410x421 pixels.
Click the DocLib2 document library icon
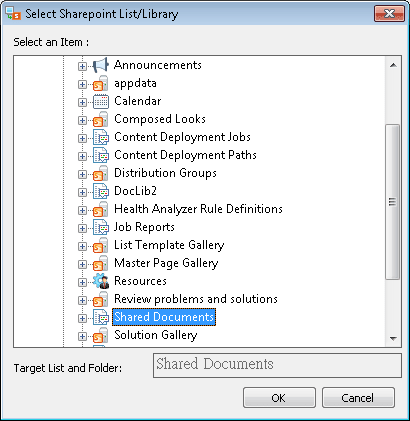[x=101, y=191]
